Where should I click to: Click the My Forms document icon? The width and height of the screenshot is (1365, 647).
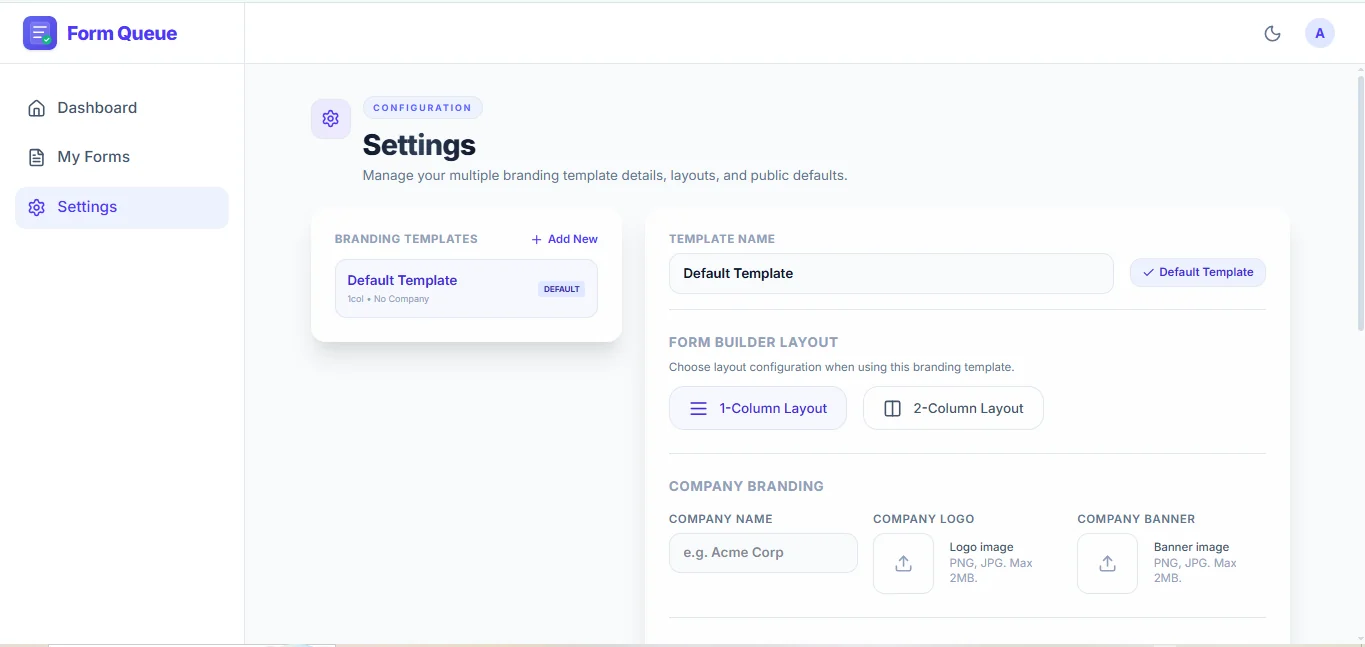(x=37, y=157)
